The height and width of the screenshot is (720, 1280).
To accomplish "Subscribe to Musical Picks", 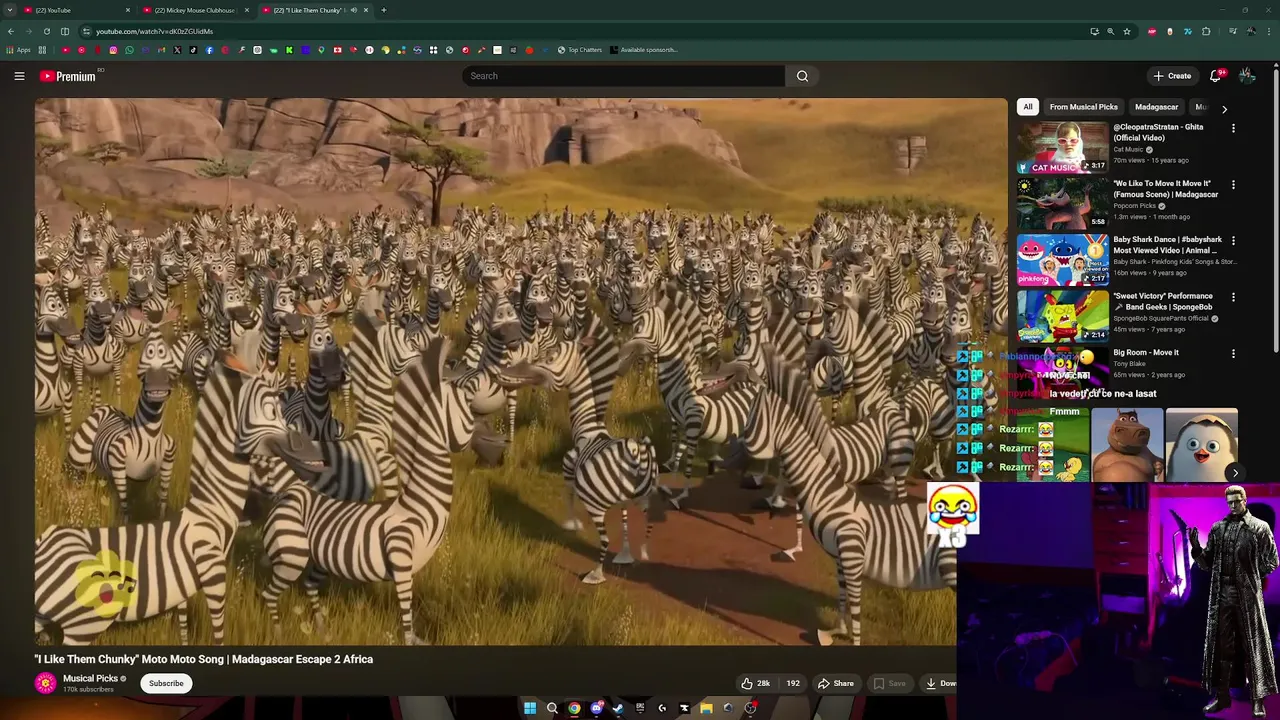I will pyautogui.click(x=166, y=683).
